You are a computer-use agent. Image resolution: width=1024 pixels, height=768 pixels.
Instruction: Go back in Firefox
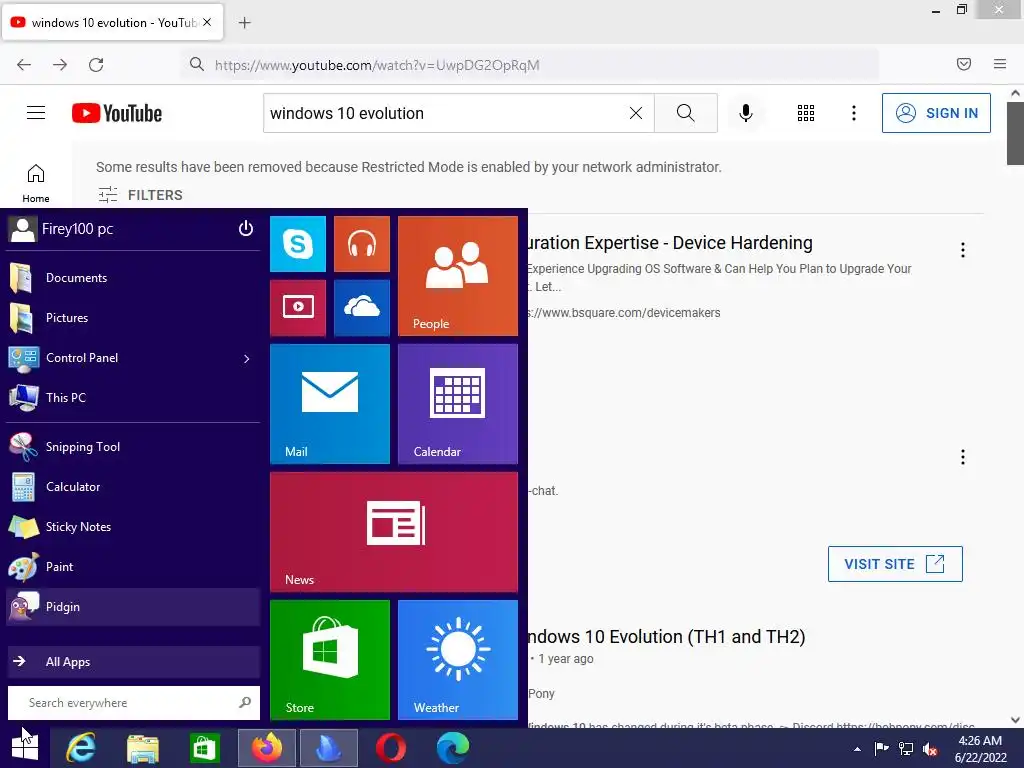pyautogui.click(x=24, y=64)
